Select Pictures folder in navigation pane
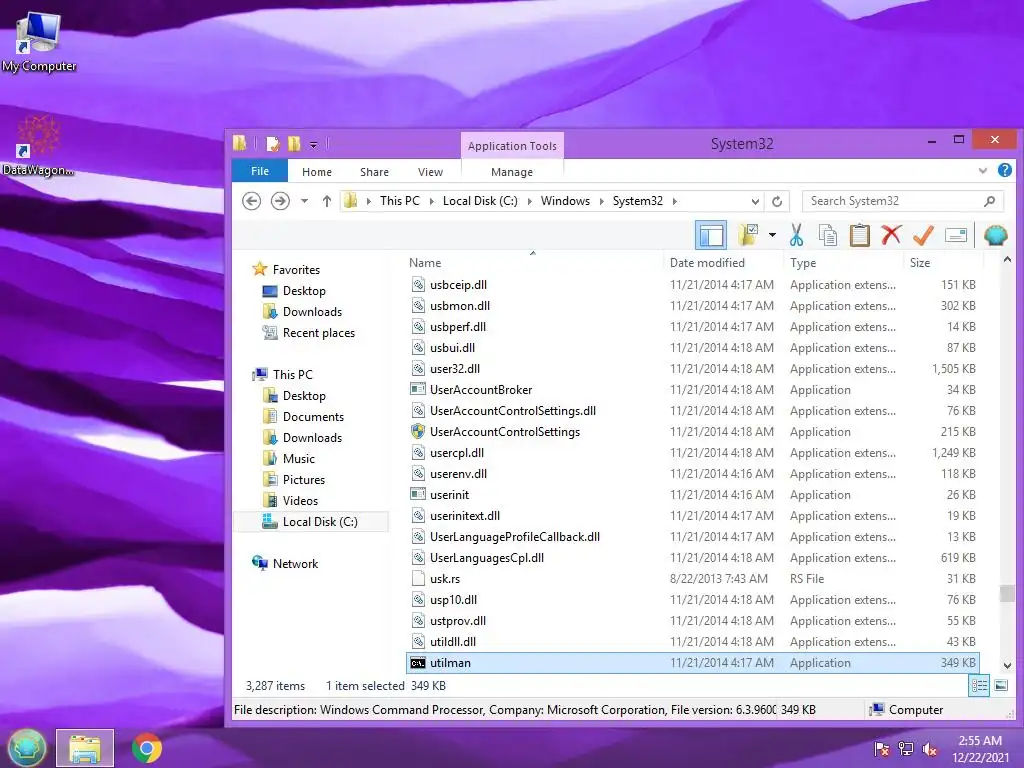Screen dimensions: 1024x768 [x=304, y=479]
